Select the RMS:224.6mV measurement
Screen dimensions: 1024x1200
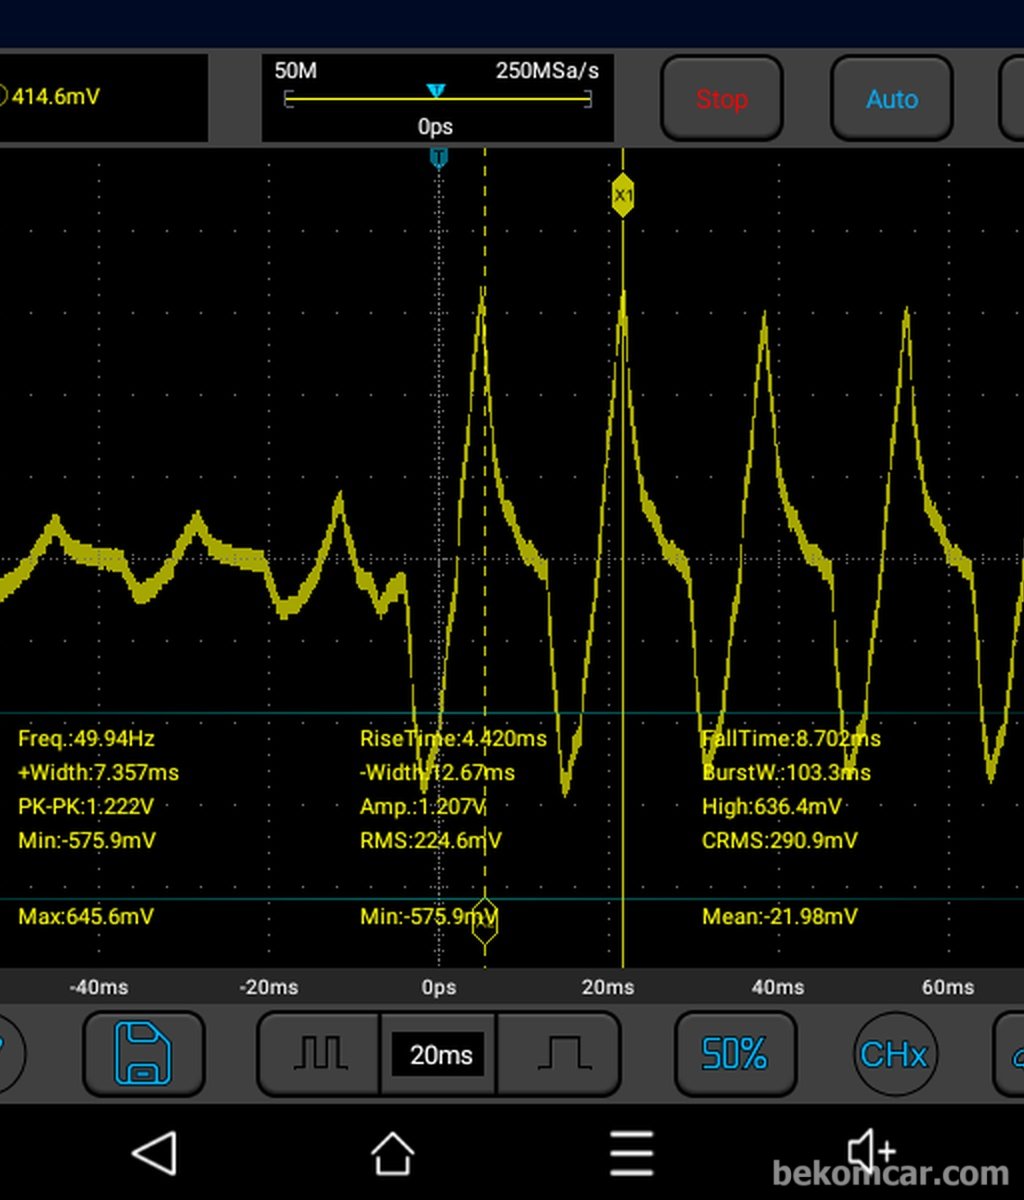[430, 840]
